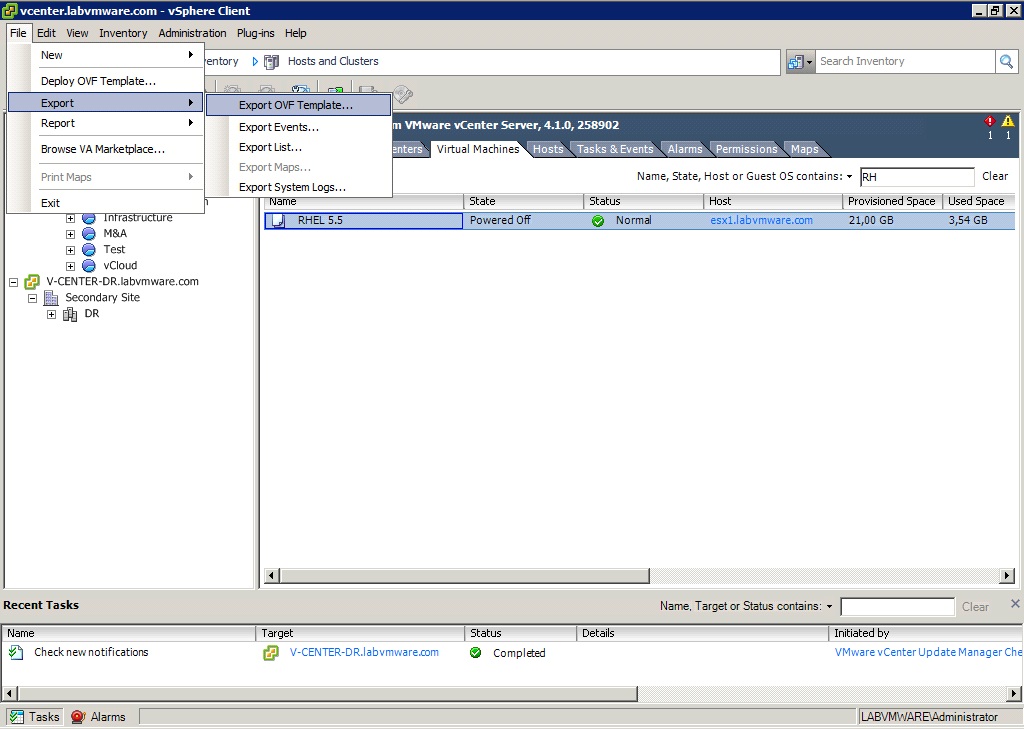Viewport: 1024px width, 729px height.
Task: Open the 'Name, State, Host or Guest OS contains' dropdown
Action: coord(849,176)
